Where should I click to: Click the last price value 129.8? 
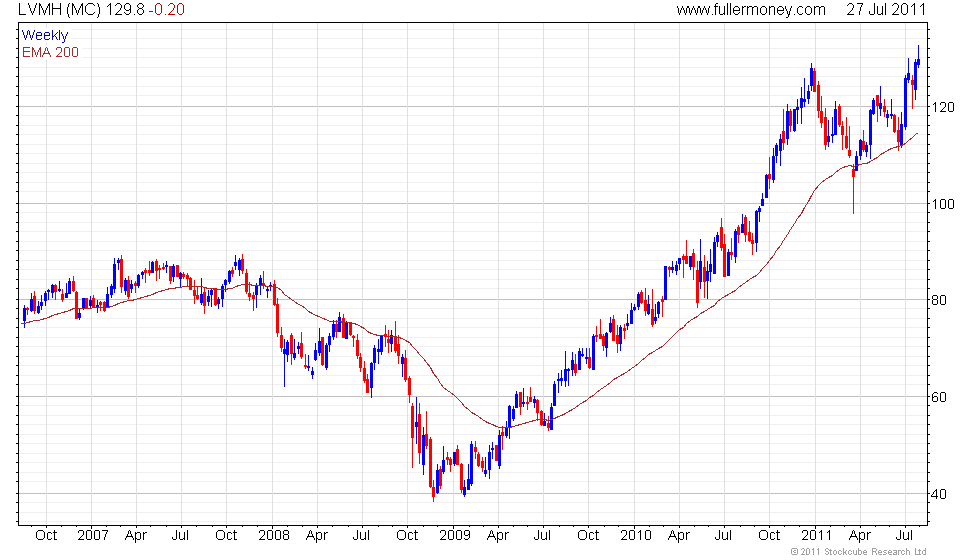click(125, 10)
